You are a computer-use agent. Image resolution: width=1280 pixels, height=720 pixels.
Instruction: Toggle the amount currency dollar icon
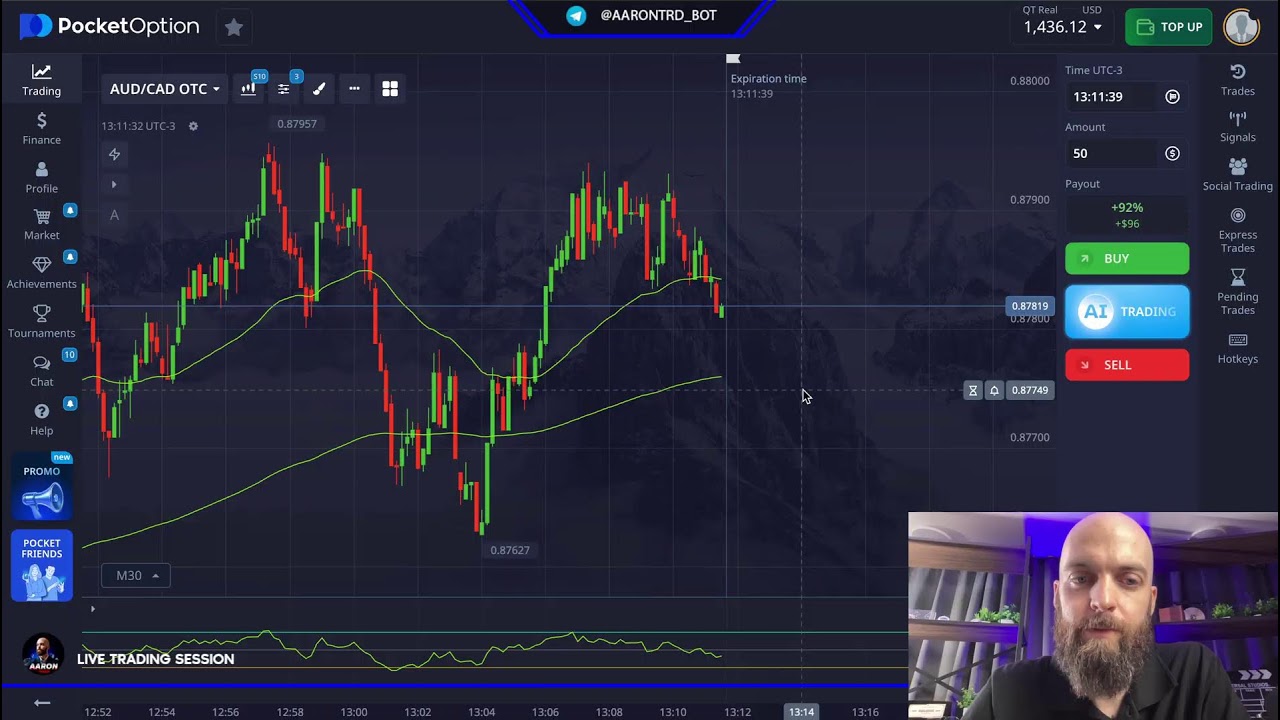(x=1172, y=153)
